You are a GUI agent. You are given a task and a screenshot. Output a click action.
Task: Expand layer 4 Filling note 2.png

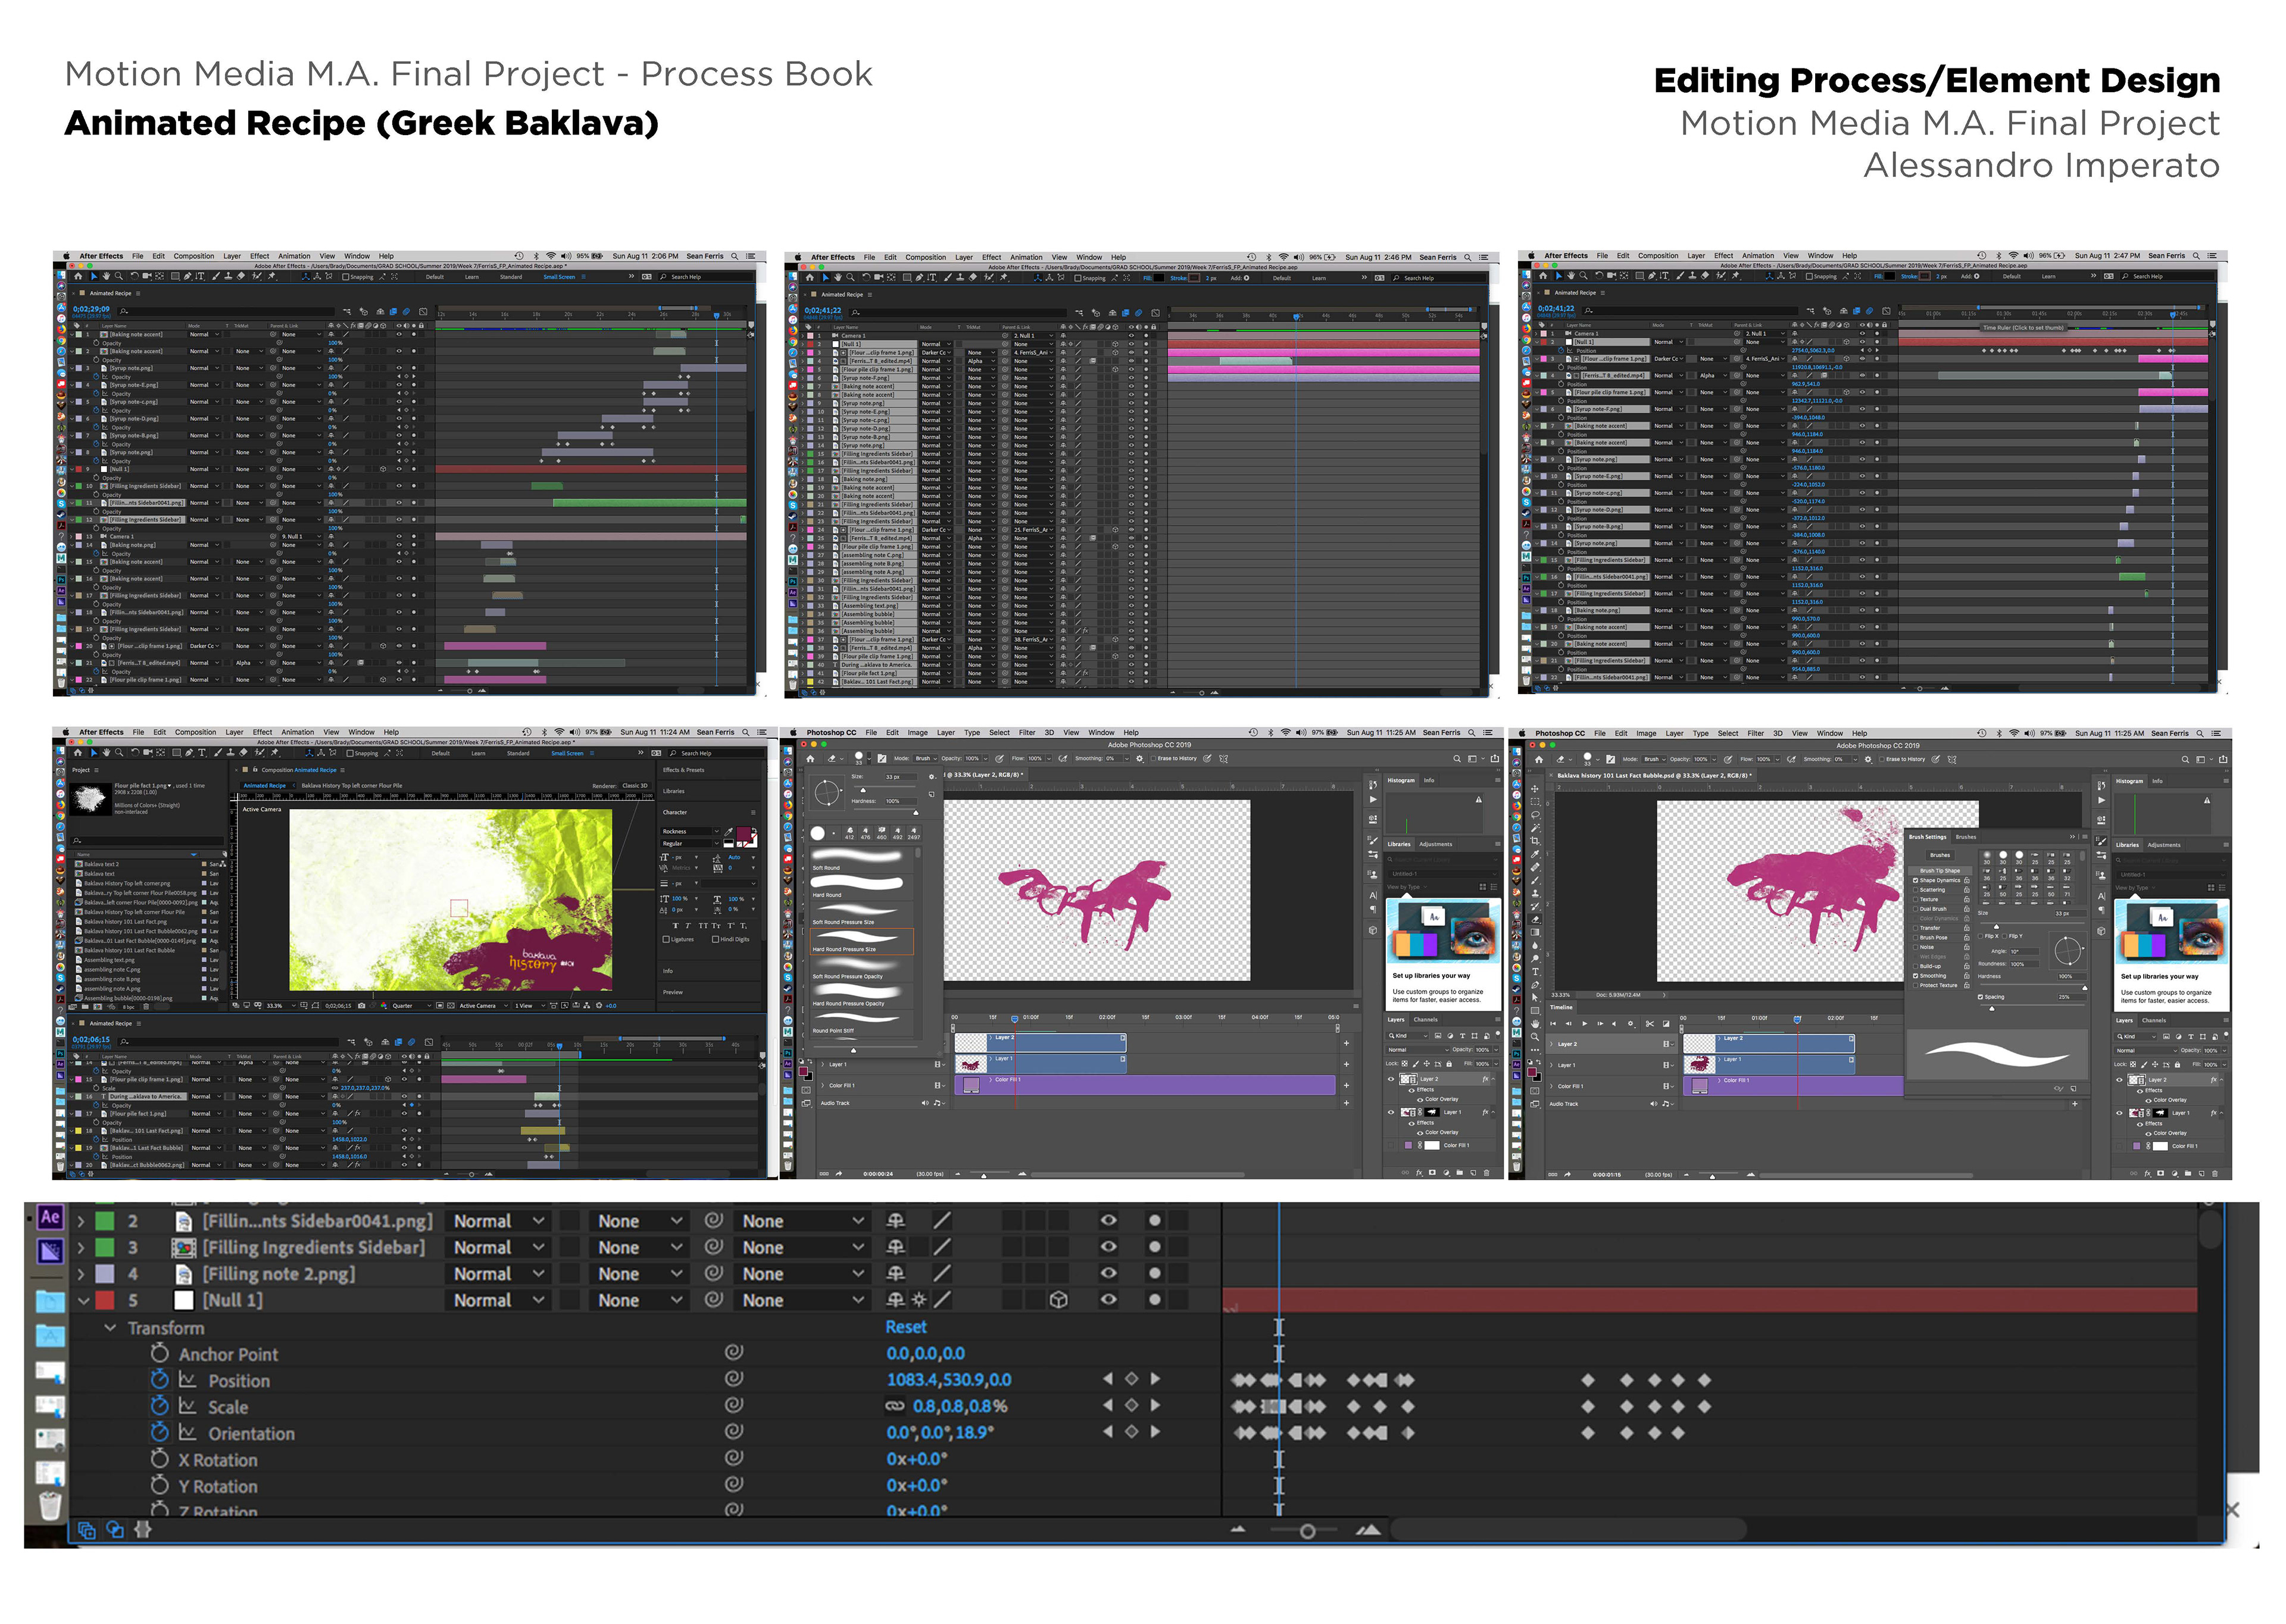point(81,1274)
